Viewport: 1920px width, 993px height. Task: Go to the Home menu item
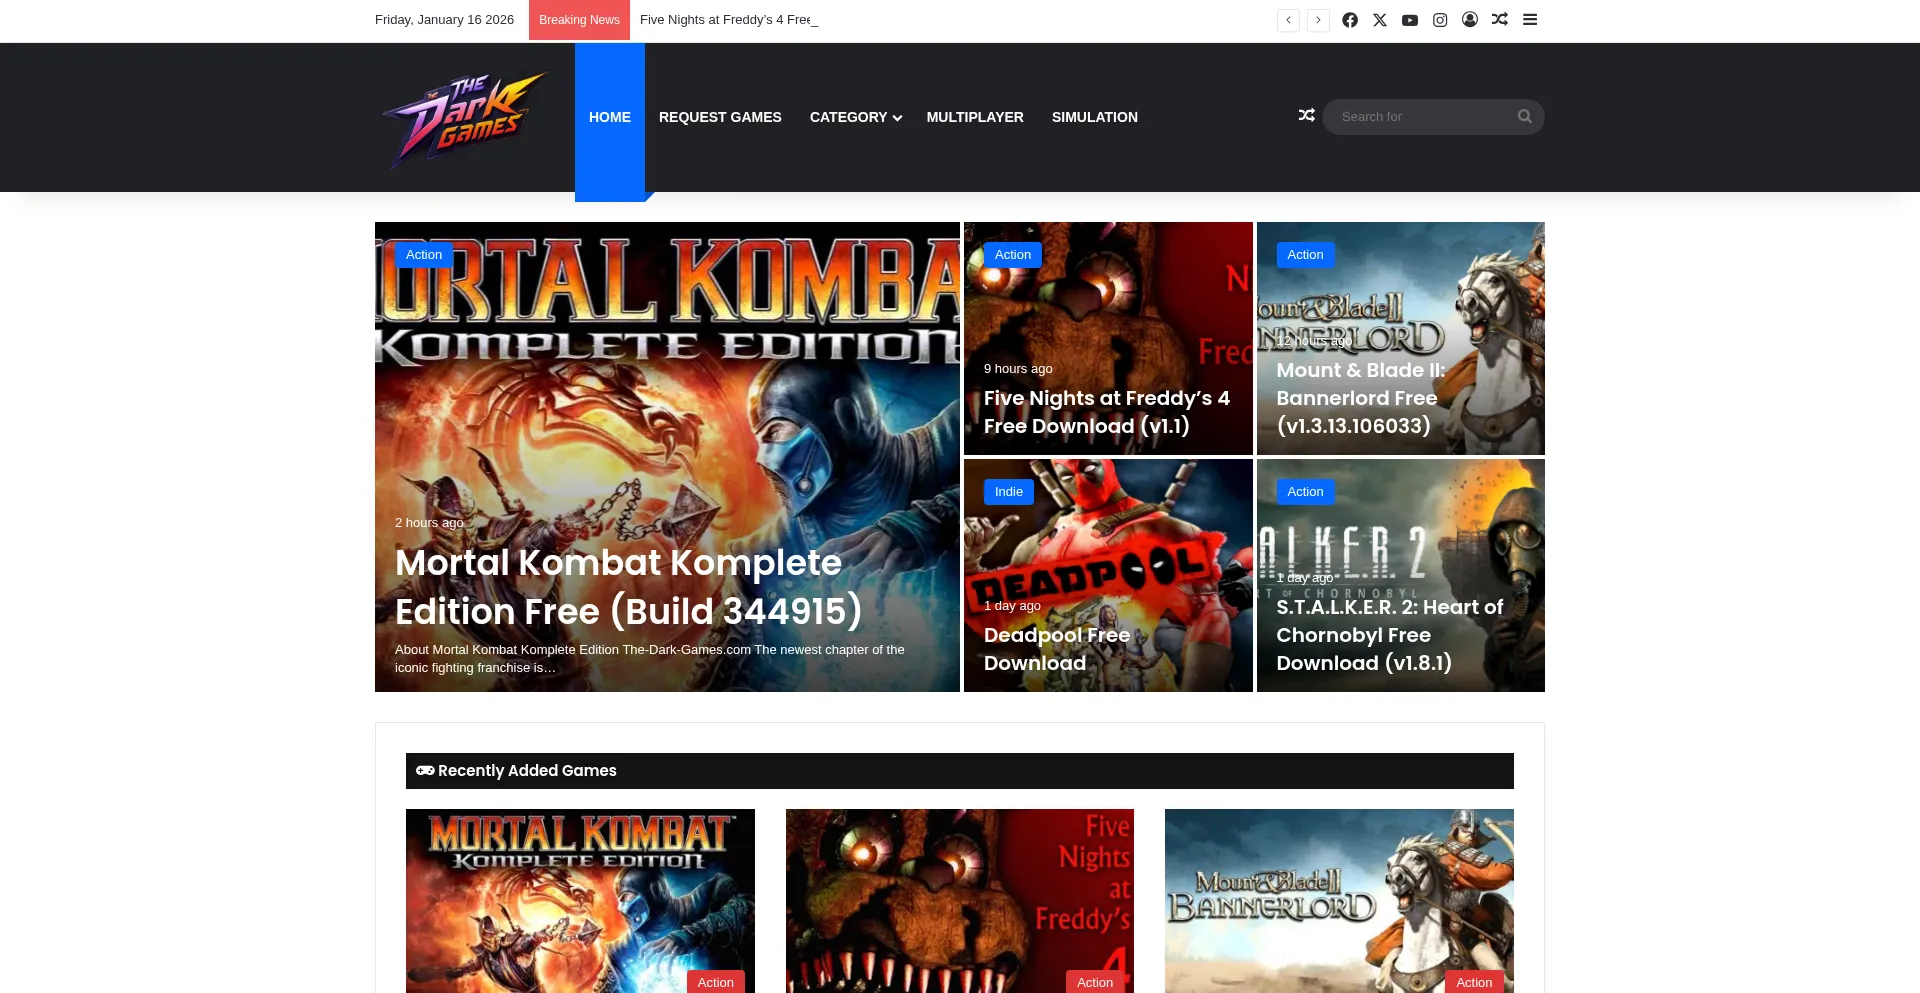point(610,117)
